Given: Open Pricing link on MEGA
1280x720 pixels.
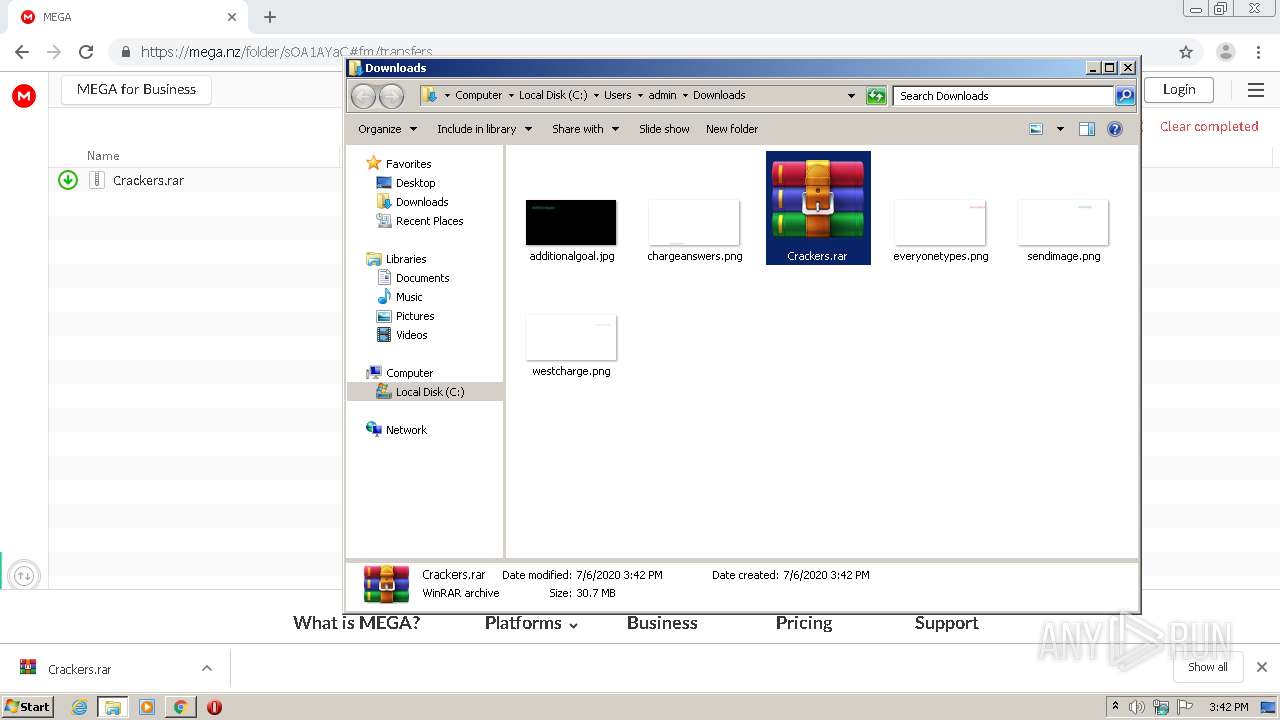Looking at the screenshot, I should click(804, 623).
